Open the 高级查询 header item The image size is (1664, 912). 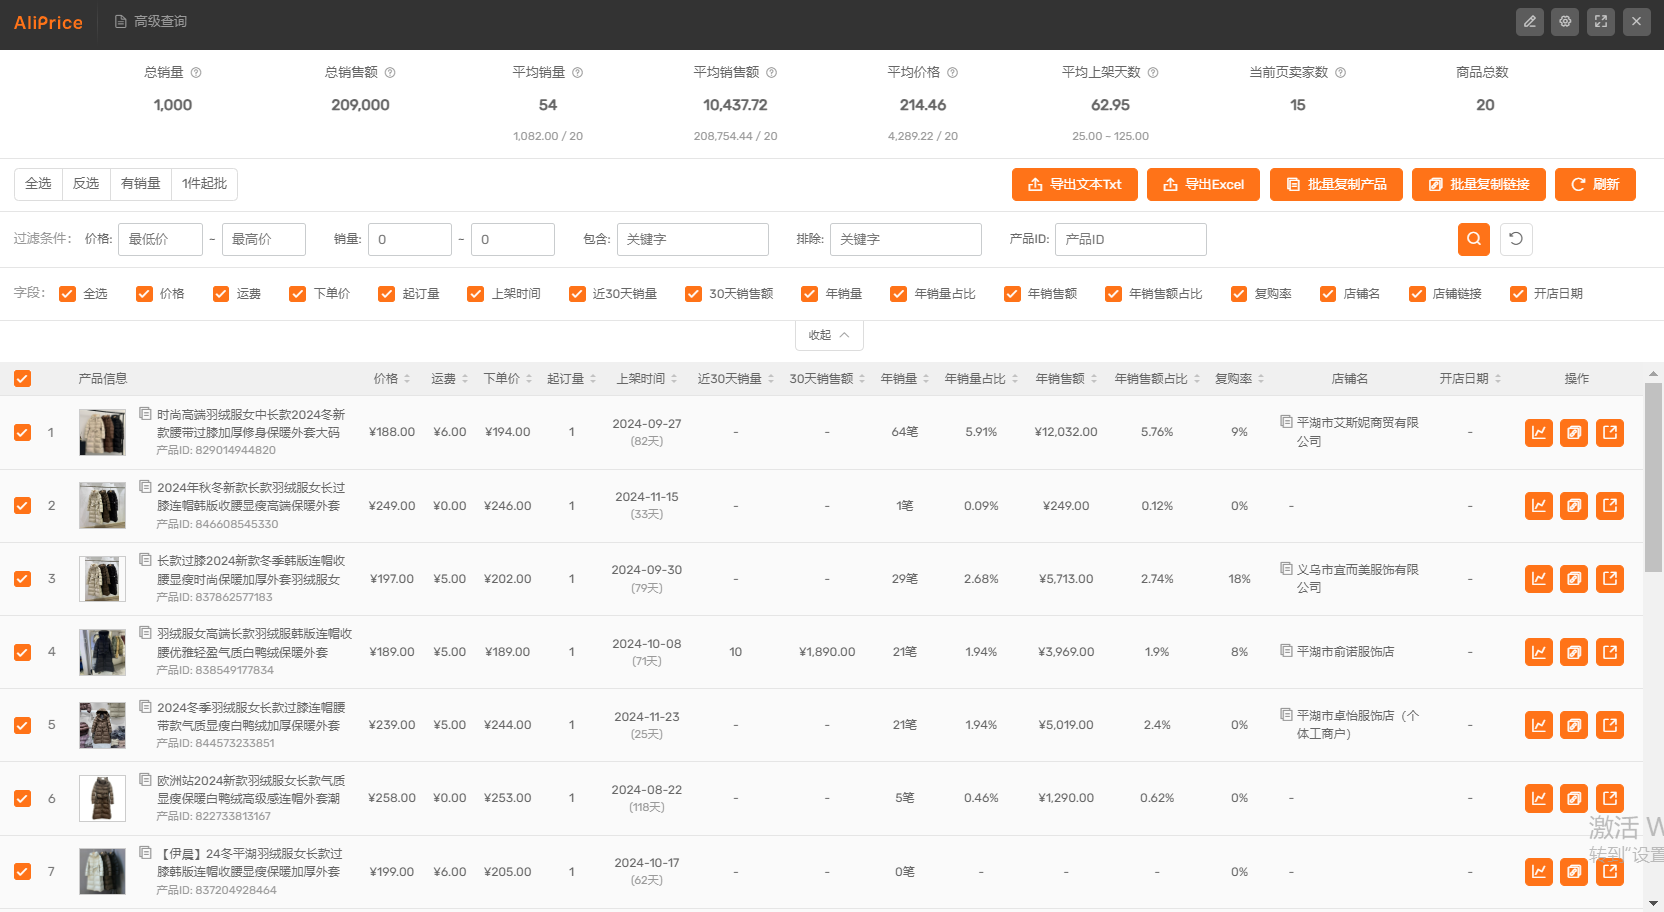click(x=151, y=22)
